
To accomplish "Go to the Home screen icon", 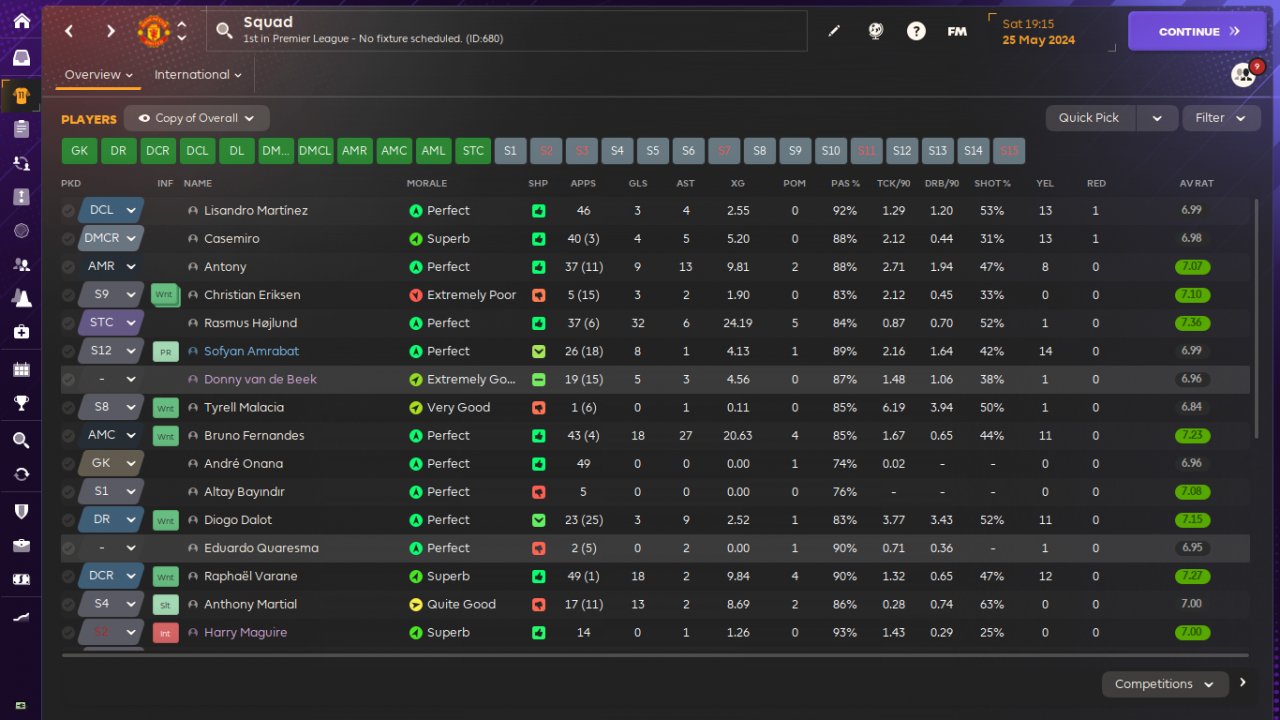I will point(21,21).
